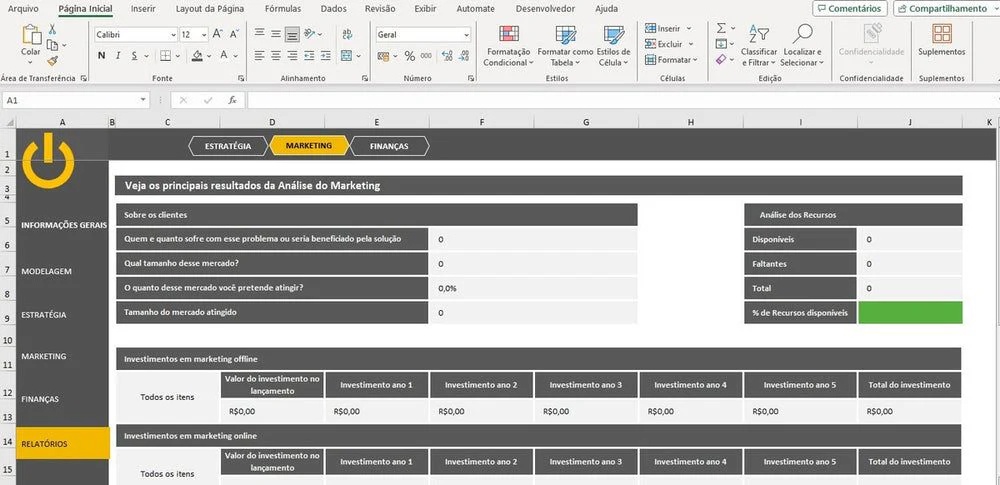Open the font size 12 dropdown
The height and width of the screenshot is (485, 1000).
(x=204, y=34)
